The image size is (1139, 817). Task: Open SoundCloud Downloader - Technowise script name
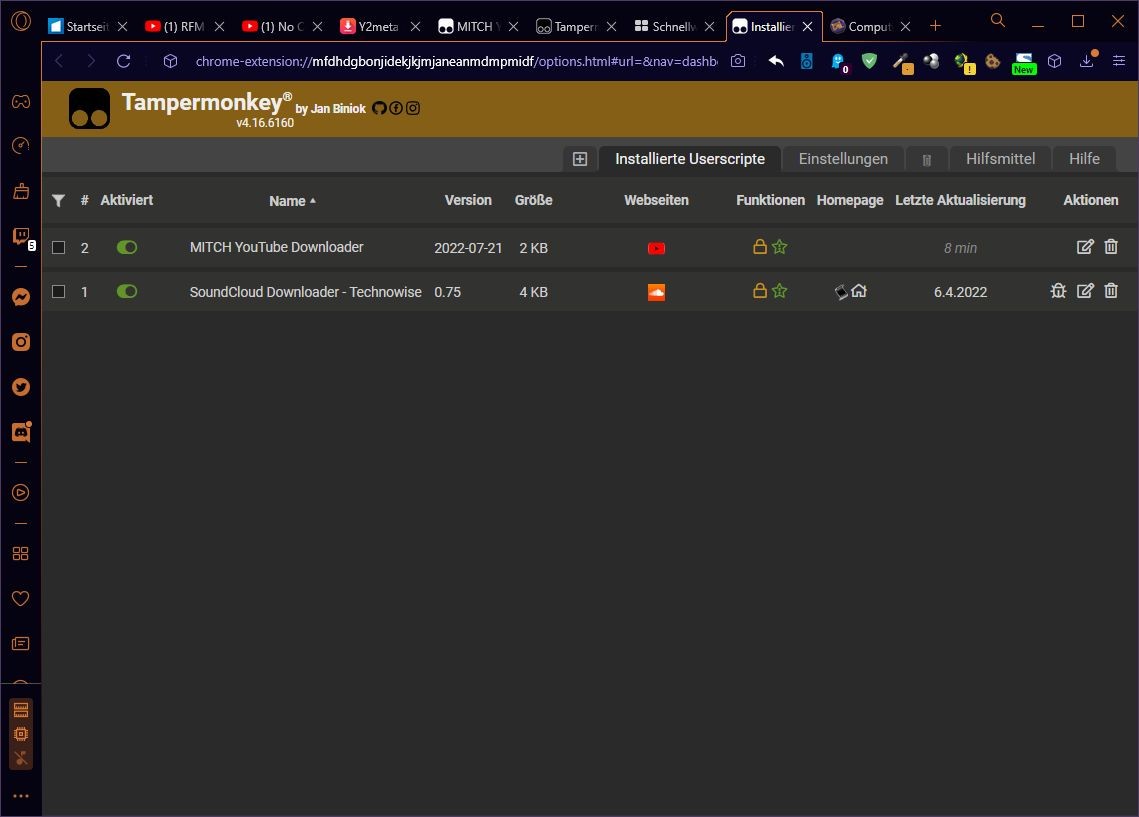point(305,292)
